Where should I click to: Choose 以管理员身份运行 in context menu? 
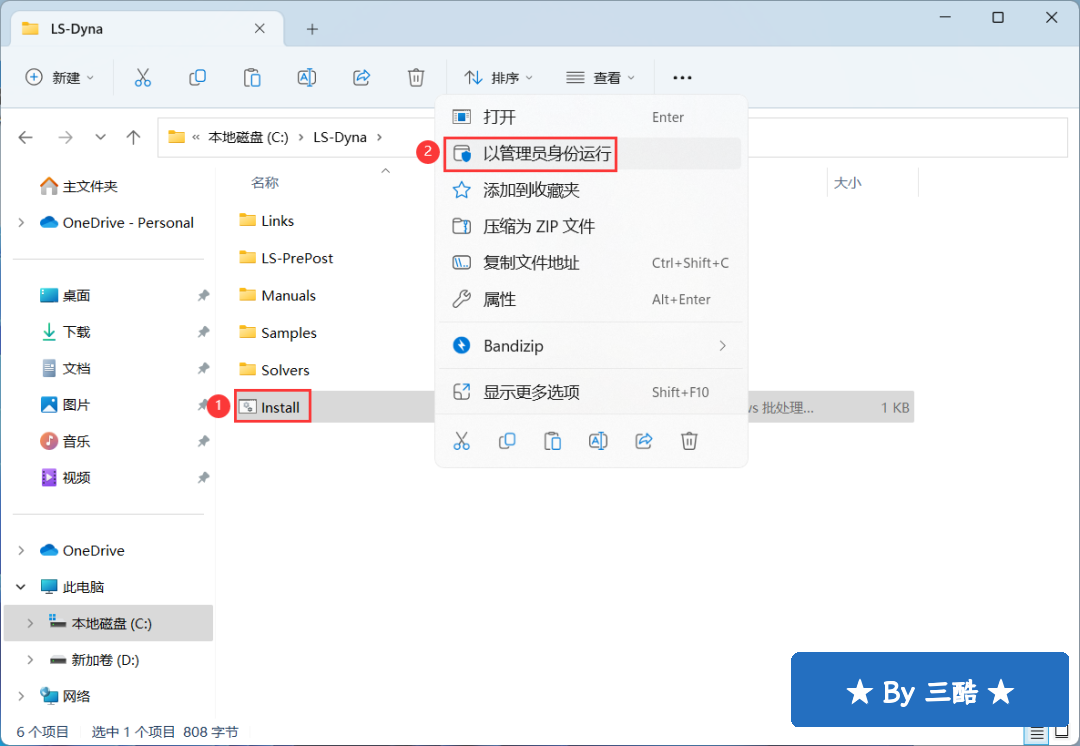590,154
